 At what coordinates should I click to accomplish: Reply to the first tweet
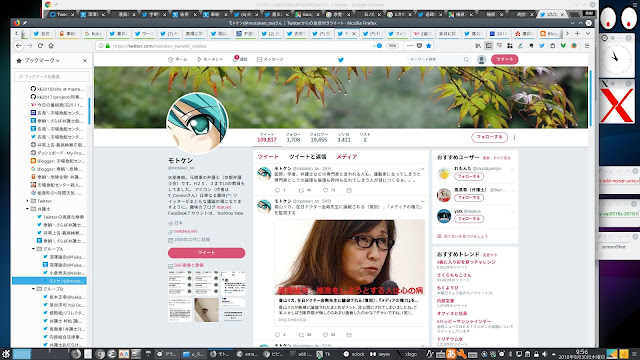[278, 190]
